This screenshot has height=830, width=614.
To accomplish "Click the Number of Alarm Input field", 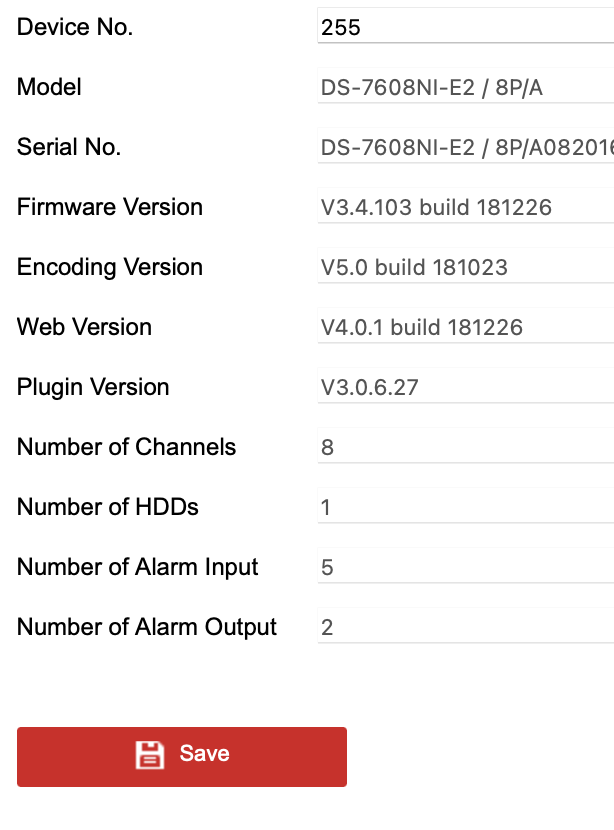I will pos(460,567).
